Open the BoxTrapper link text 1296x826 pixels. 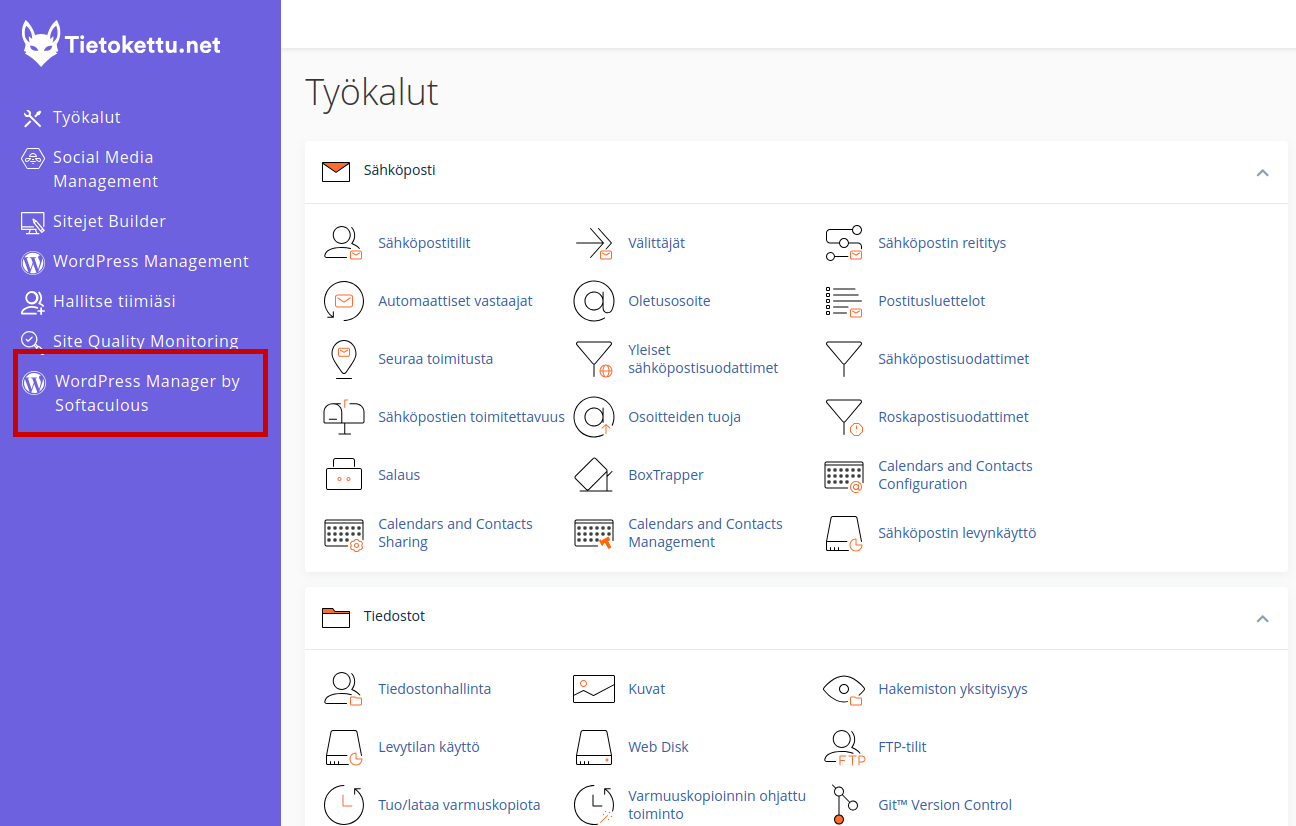click(666, 475)
